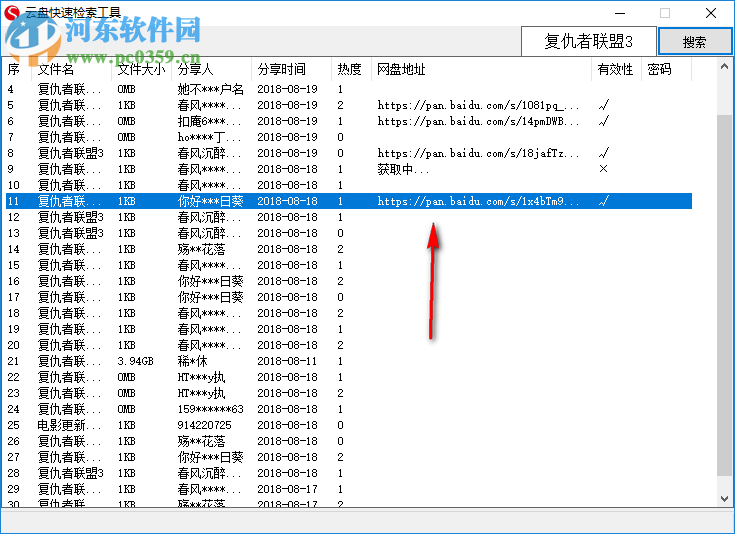Click the vertical scrollbar thumb
This screenshot has height=534, width=735.
[x=724, y=295]
